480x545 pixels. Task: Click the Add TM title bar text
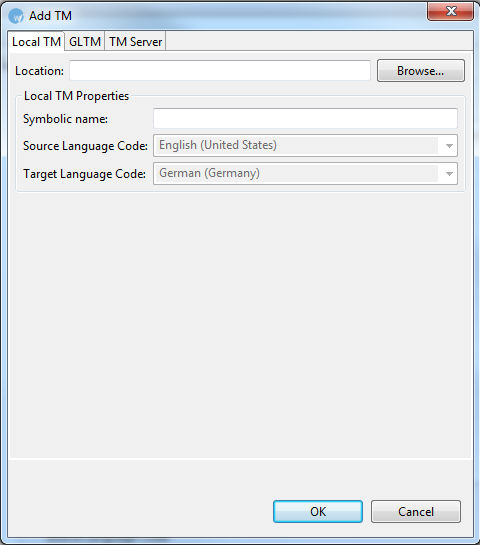point(50,16)
